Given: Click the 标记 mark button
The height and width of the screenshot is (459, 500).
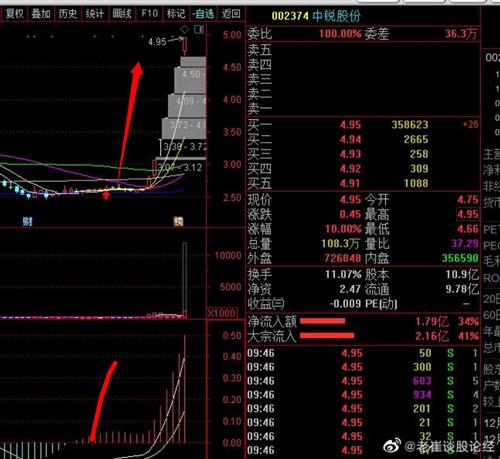Looking at the screenshot, I should [x=176, y=14].
